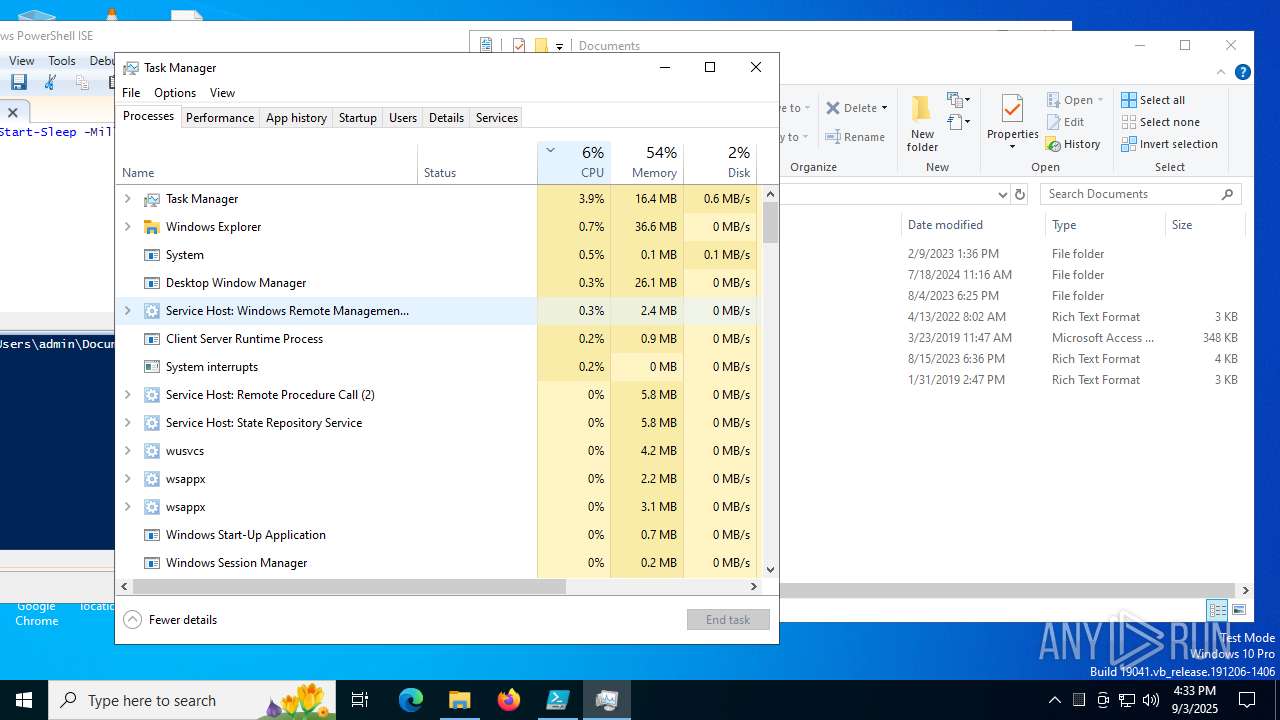Switch to the Performance tab

pos(220,118)
